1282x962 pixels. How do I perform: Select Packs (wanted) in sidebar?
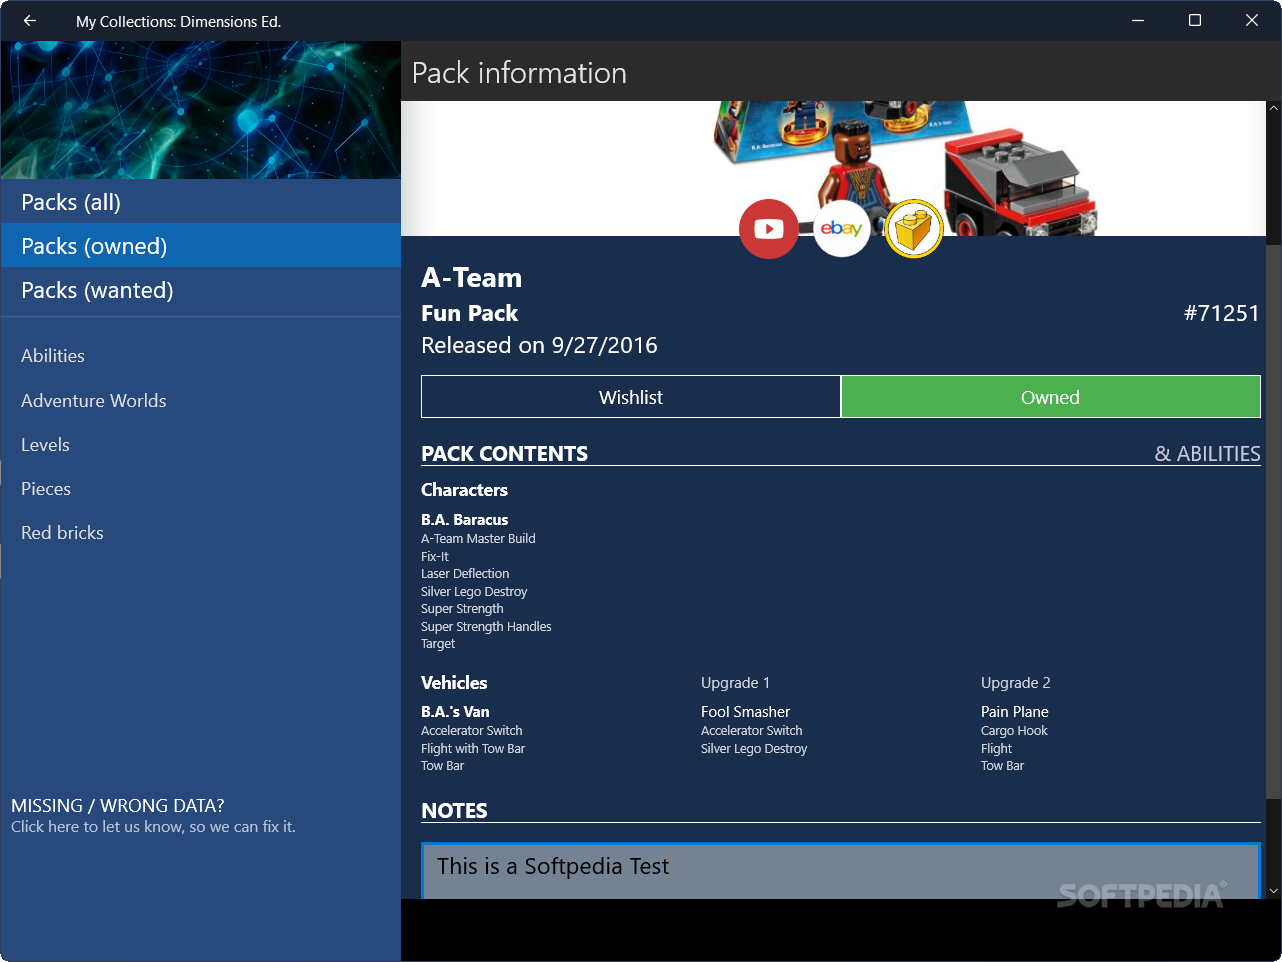(x=200, y=290)
